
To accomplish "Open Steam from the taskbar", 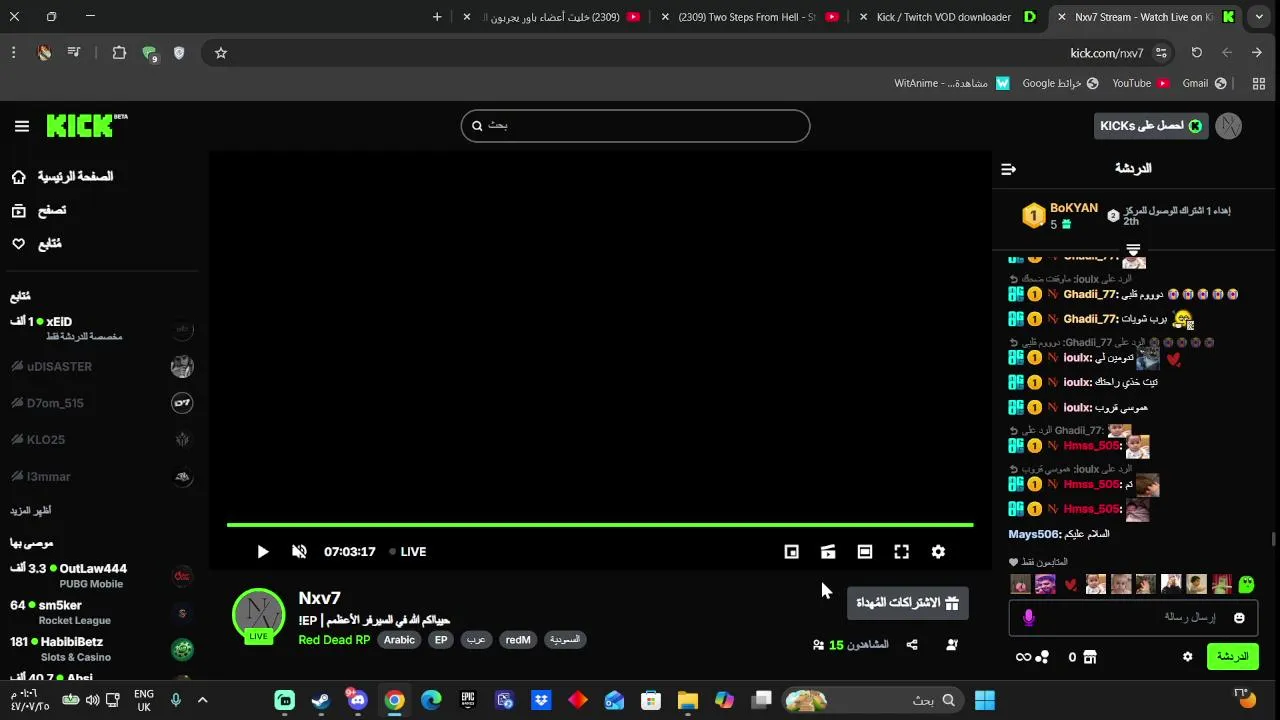I will click(x=321, y=700).
